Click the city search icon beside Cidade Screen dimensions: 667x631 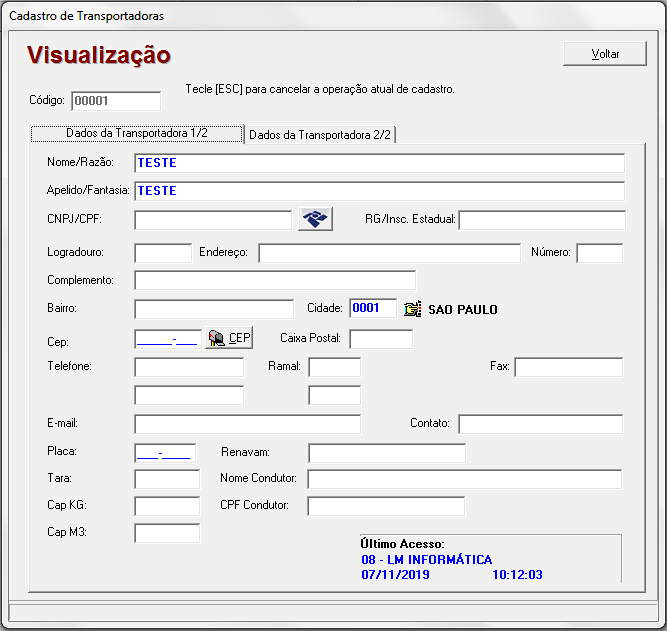[x=412, y=309]
